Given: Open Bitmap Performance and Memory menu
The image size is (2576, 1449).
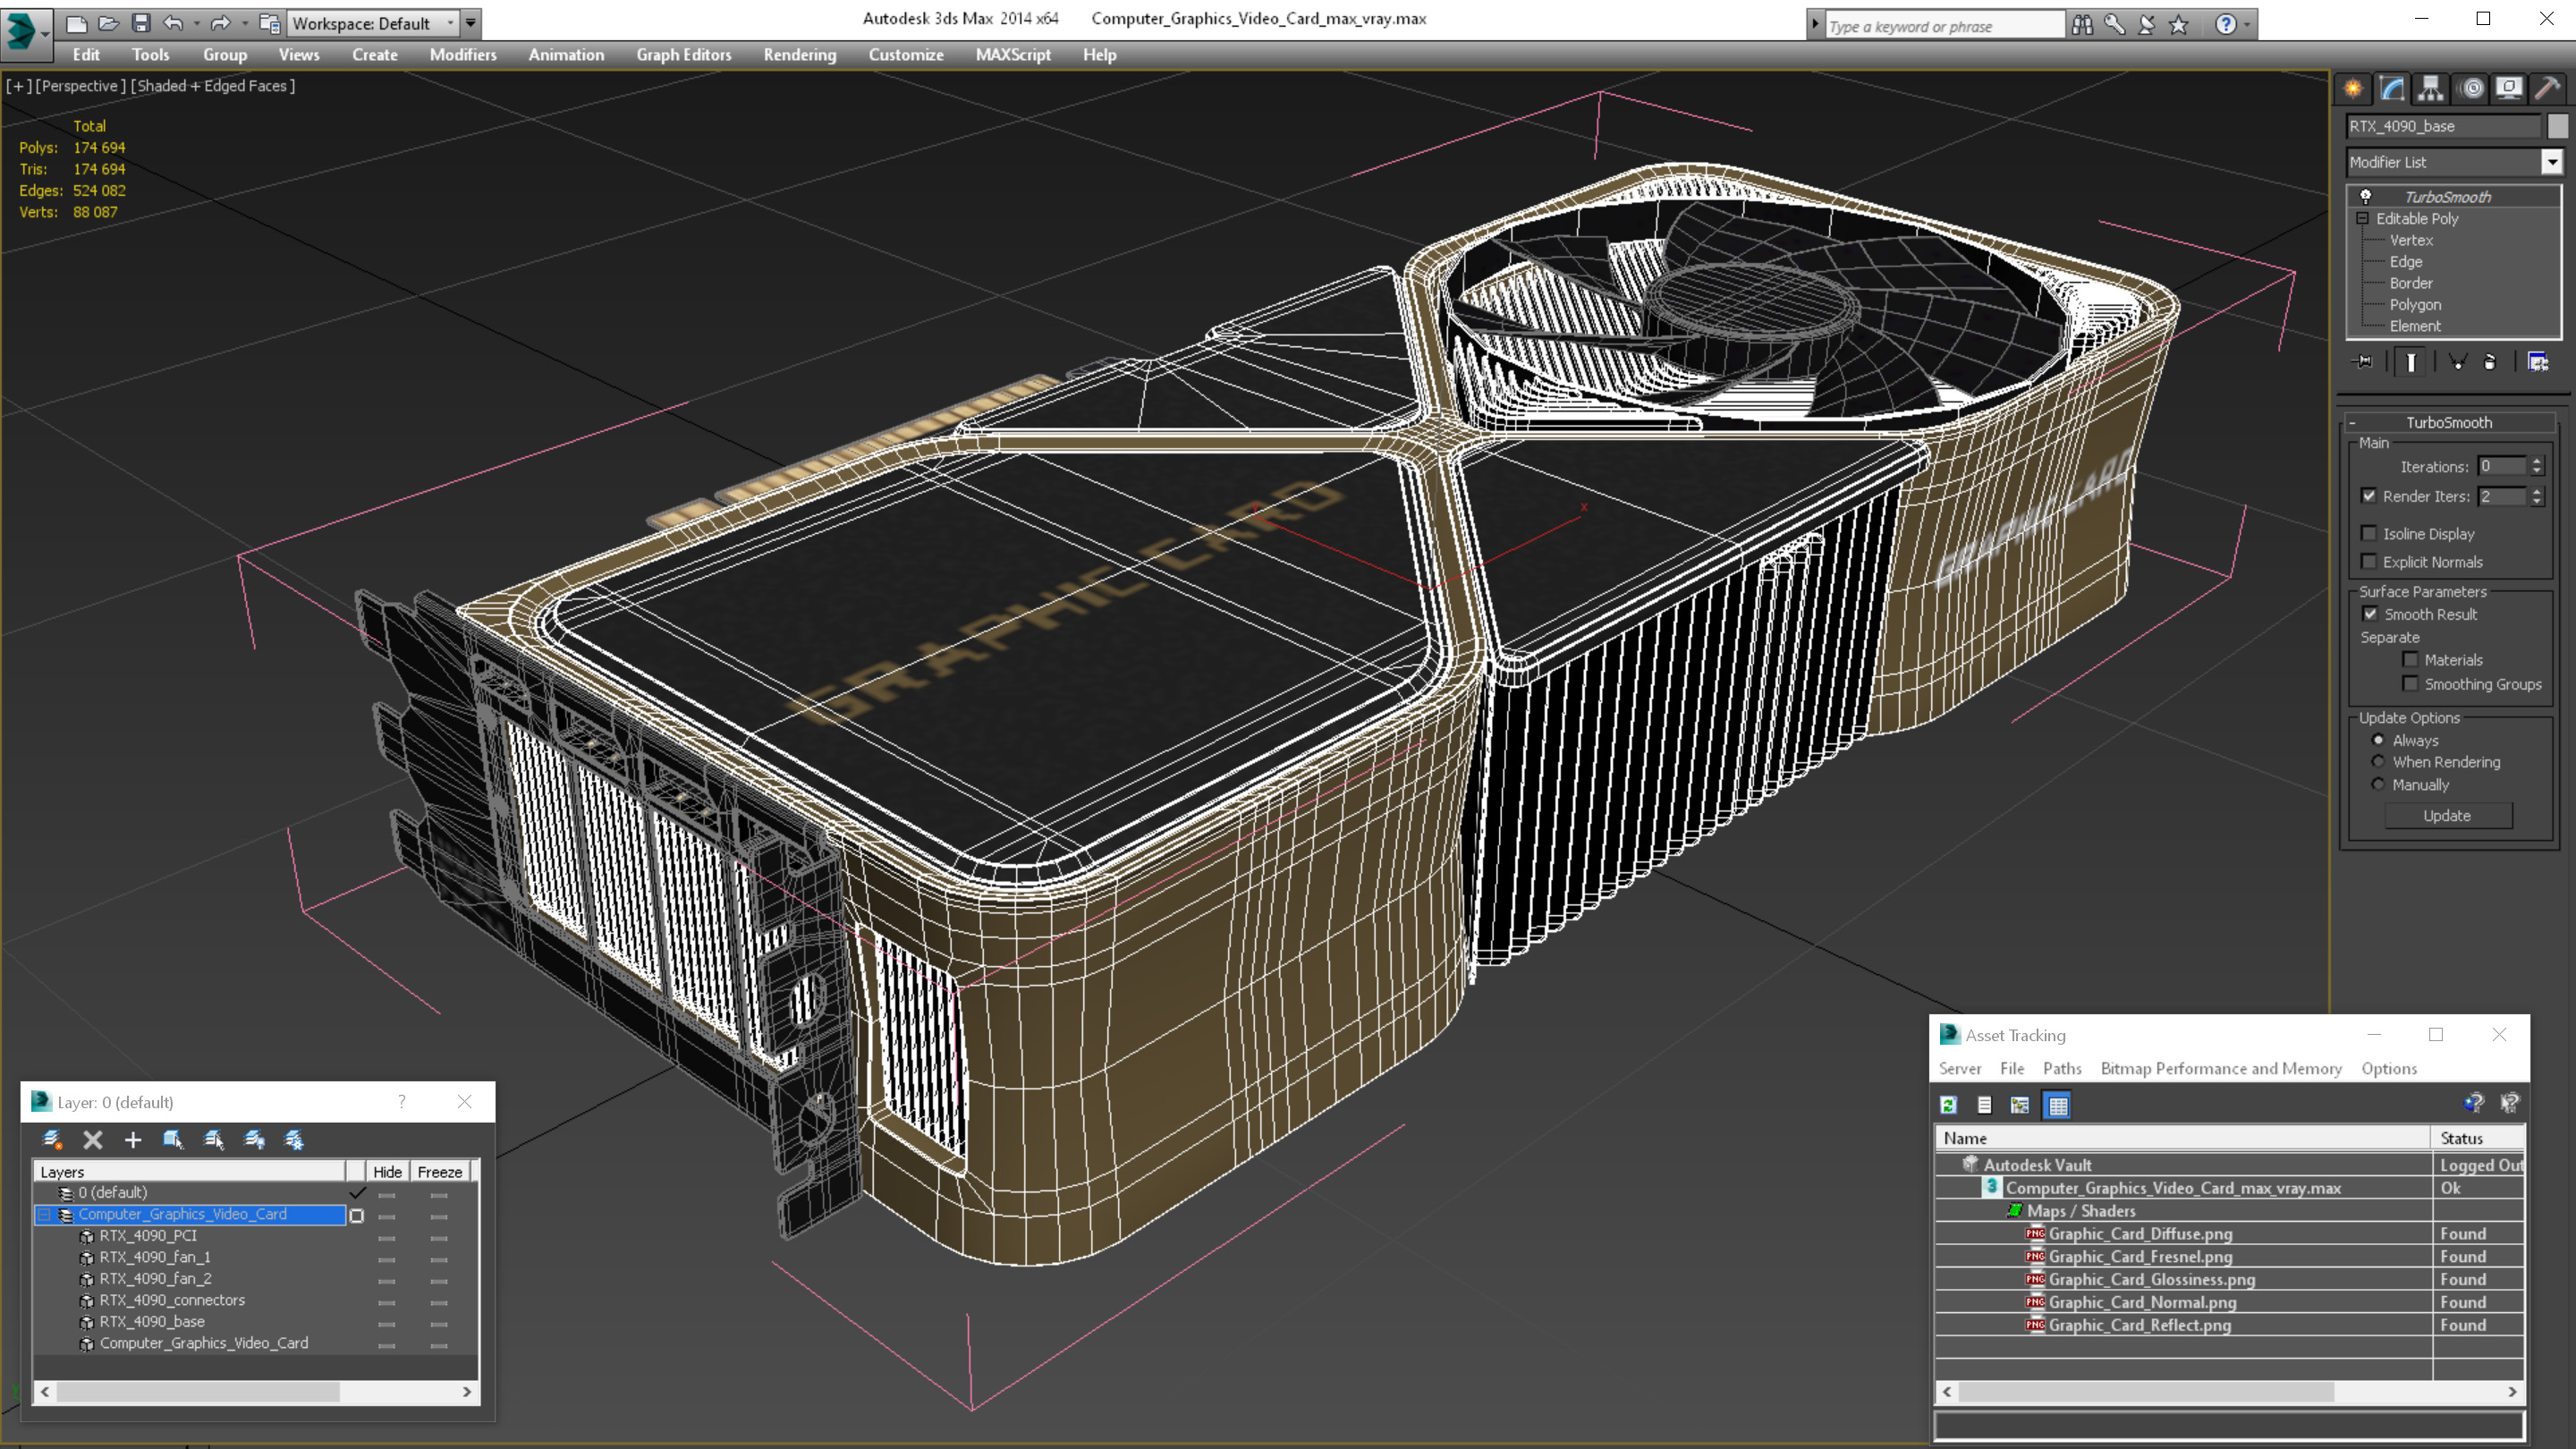Looking at the screenshot, I should point(2221,1068).
